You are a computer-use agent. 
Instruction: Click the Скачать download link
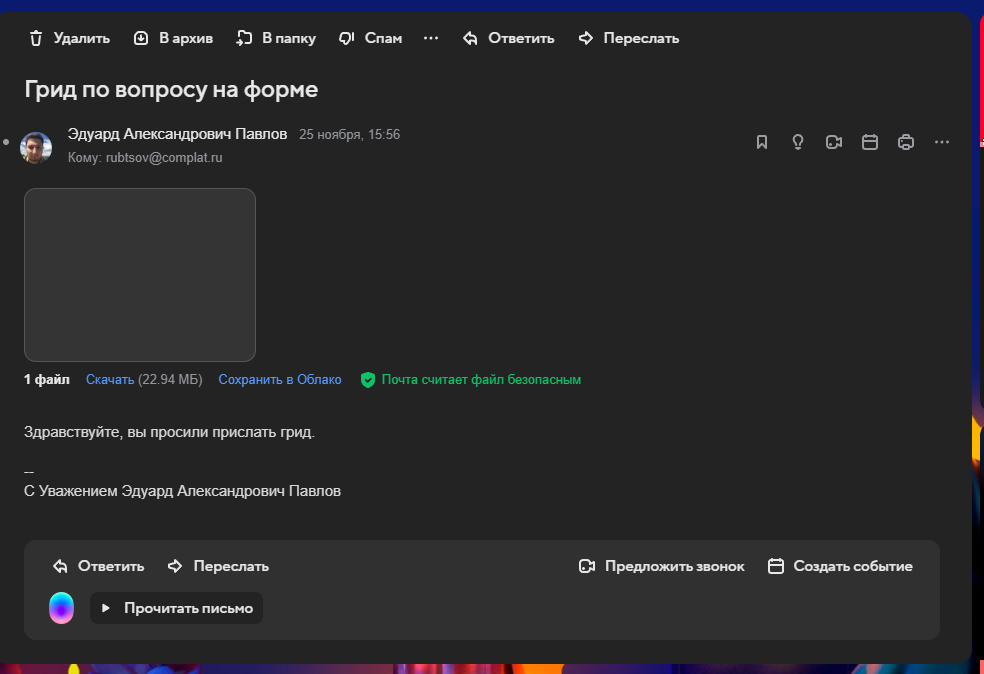point(110,380)
